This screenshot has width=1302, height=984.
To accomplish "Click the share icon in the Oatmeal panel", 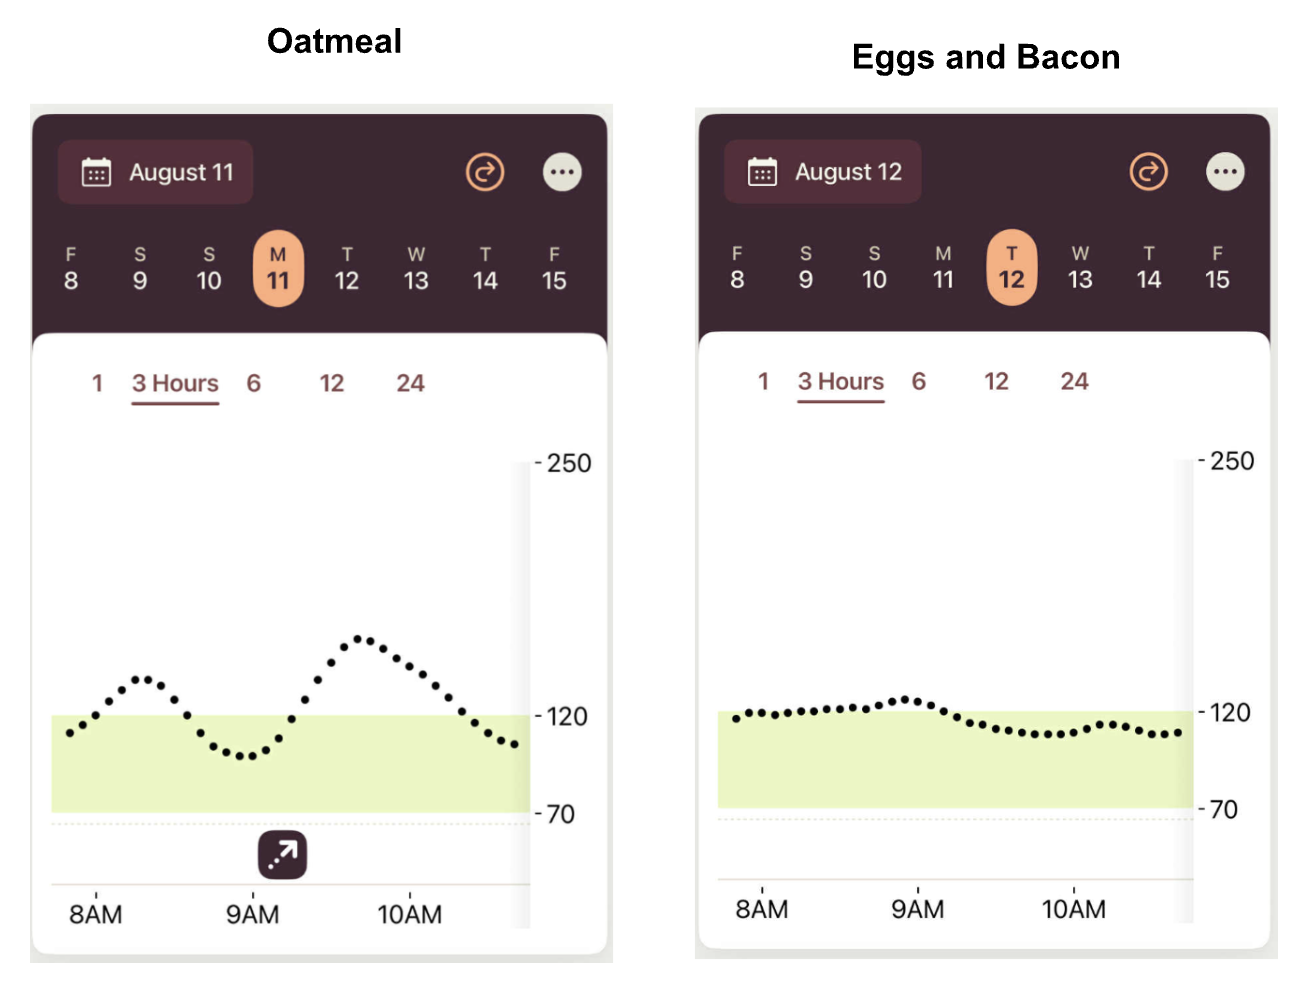I will 485,172.
